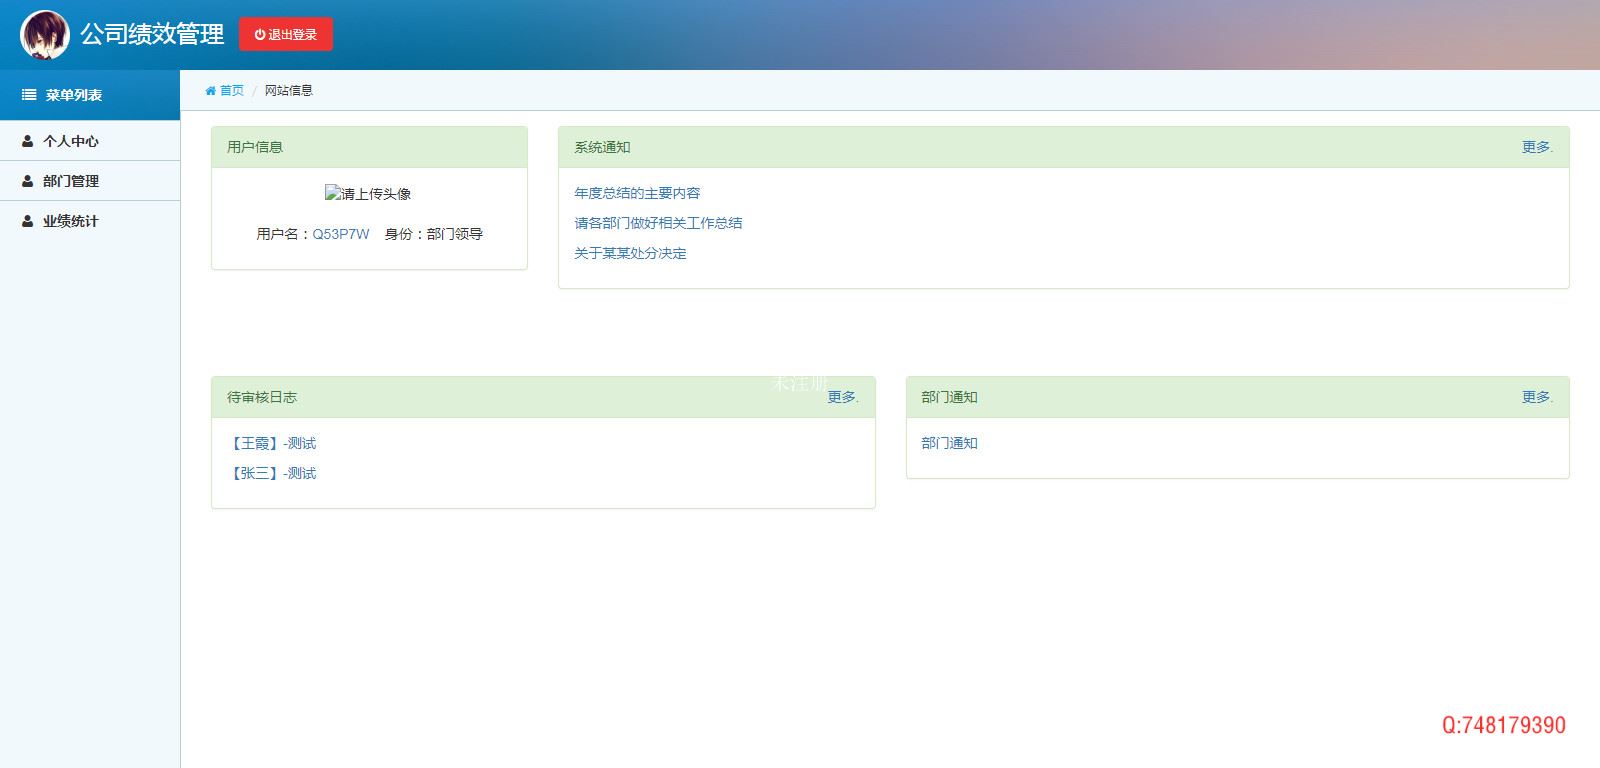Open the 更多 link in 部门通知

pos(1537,397)
